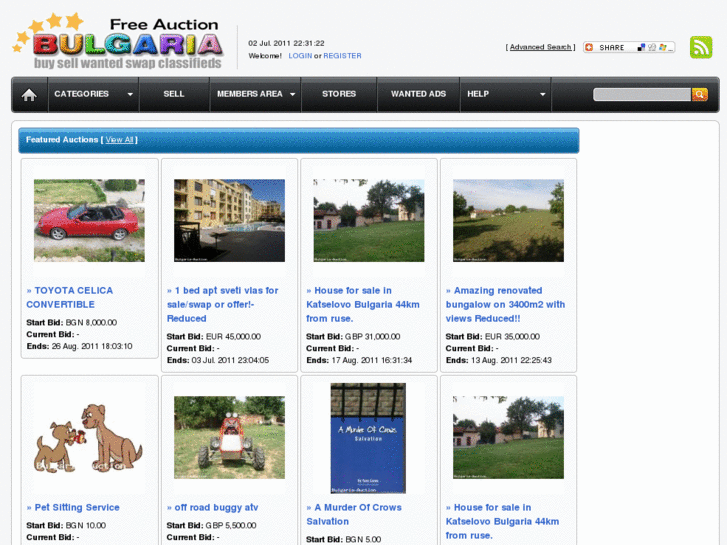Open the off road buggy photo
727x545 pixels.
click(230, 437)
